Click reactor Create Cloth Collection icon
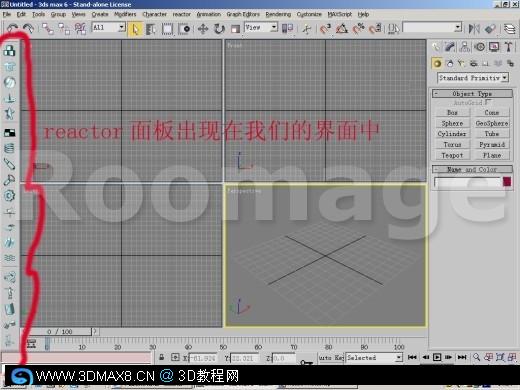Image resolution: width=520 pixels, height=390 pixels. tap(9, 67)
